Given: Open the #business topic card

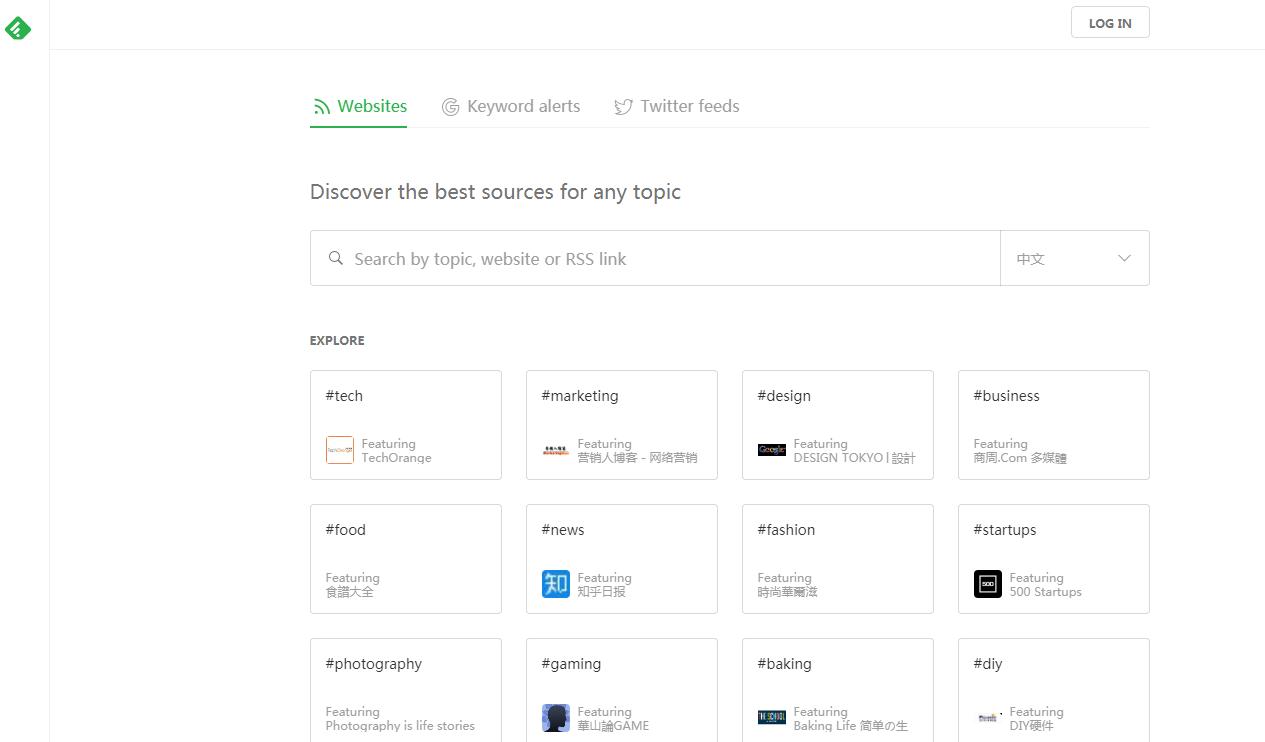Looking at the screenshot, I should coord(1054,424).
